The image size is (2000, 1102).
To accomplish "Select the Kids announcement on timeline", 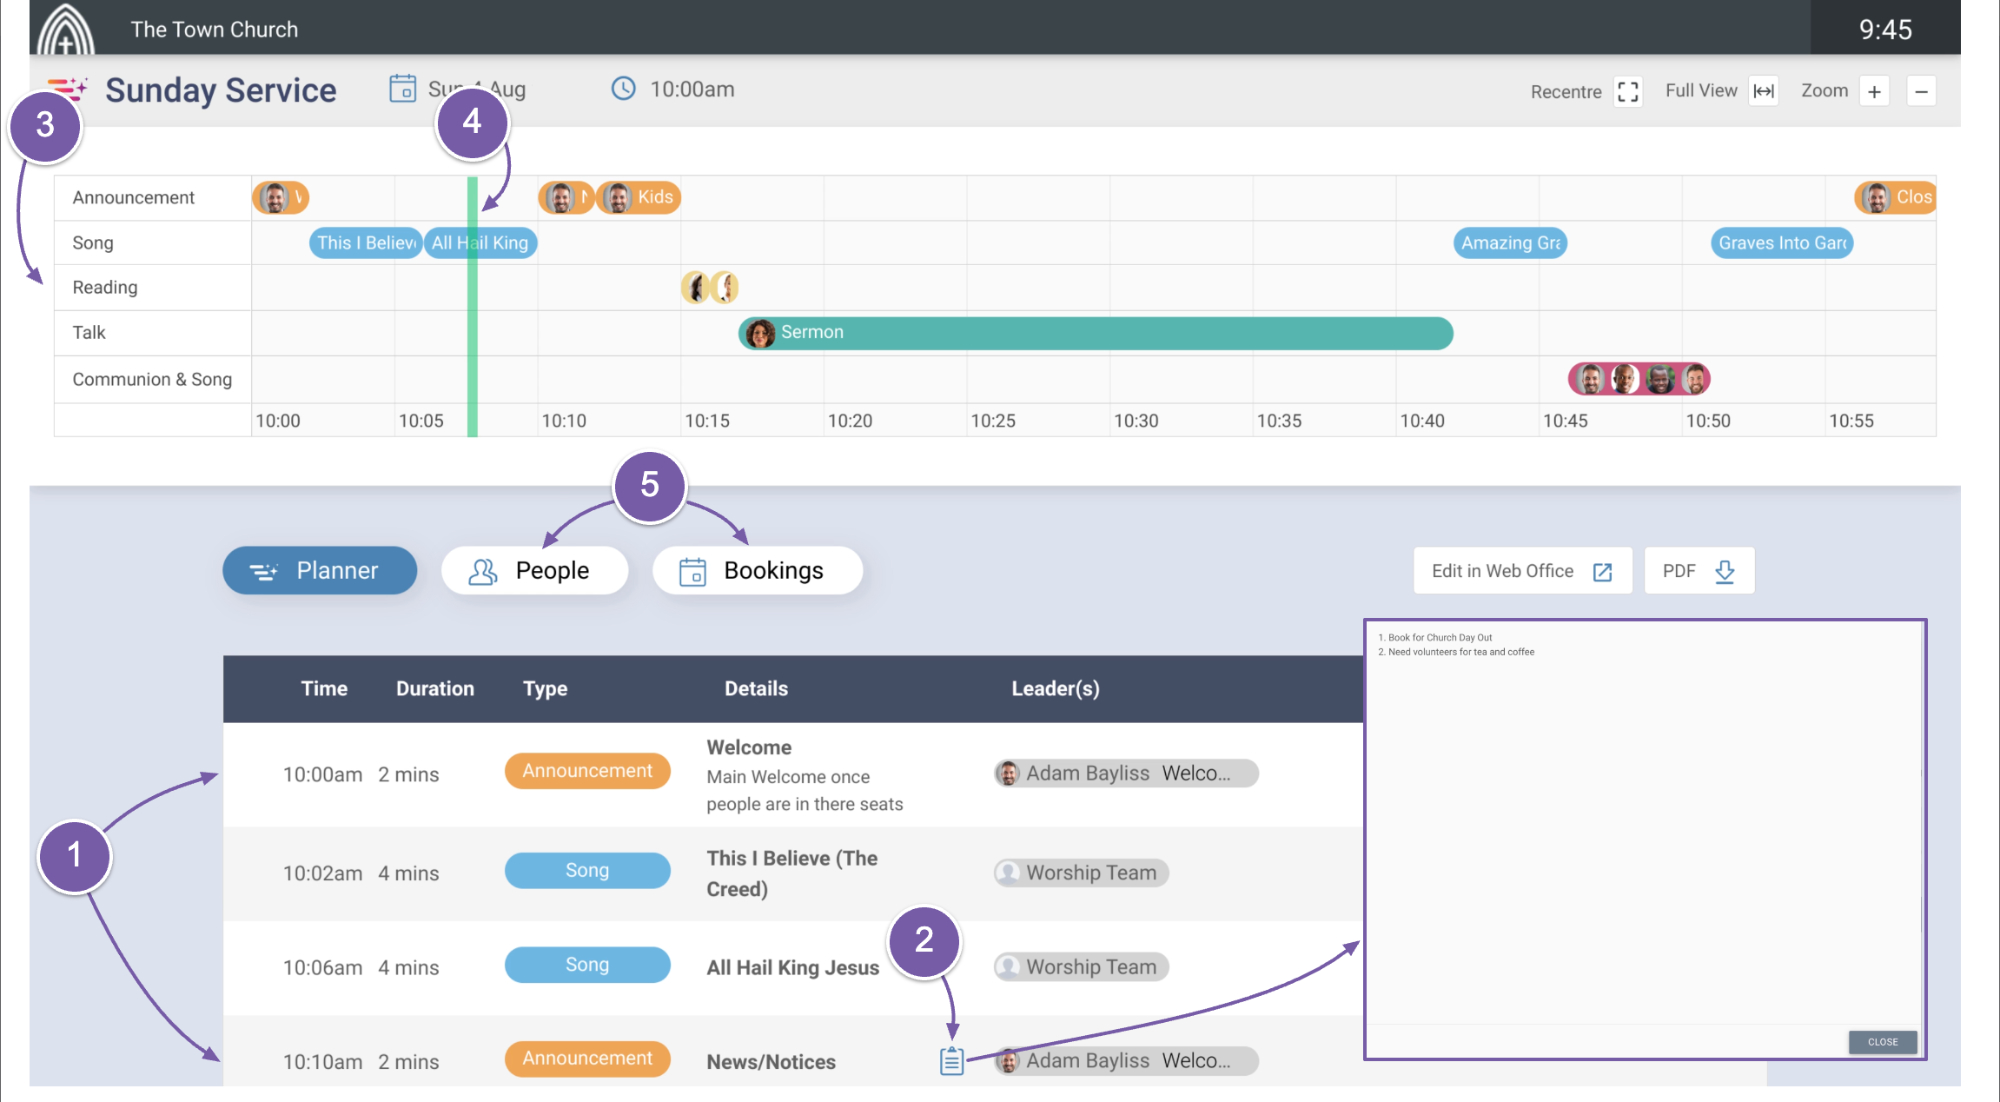I will 639,197.
